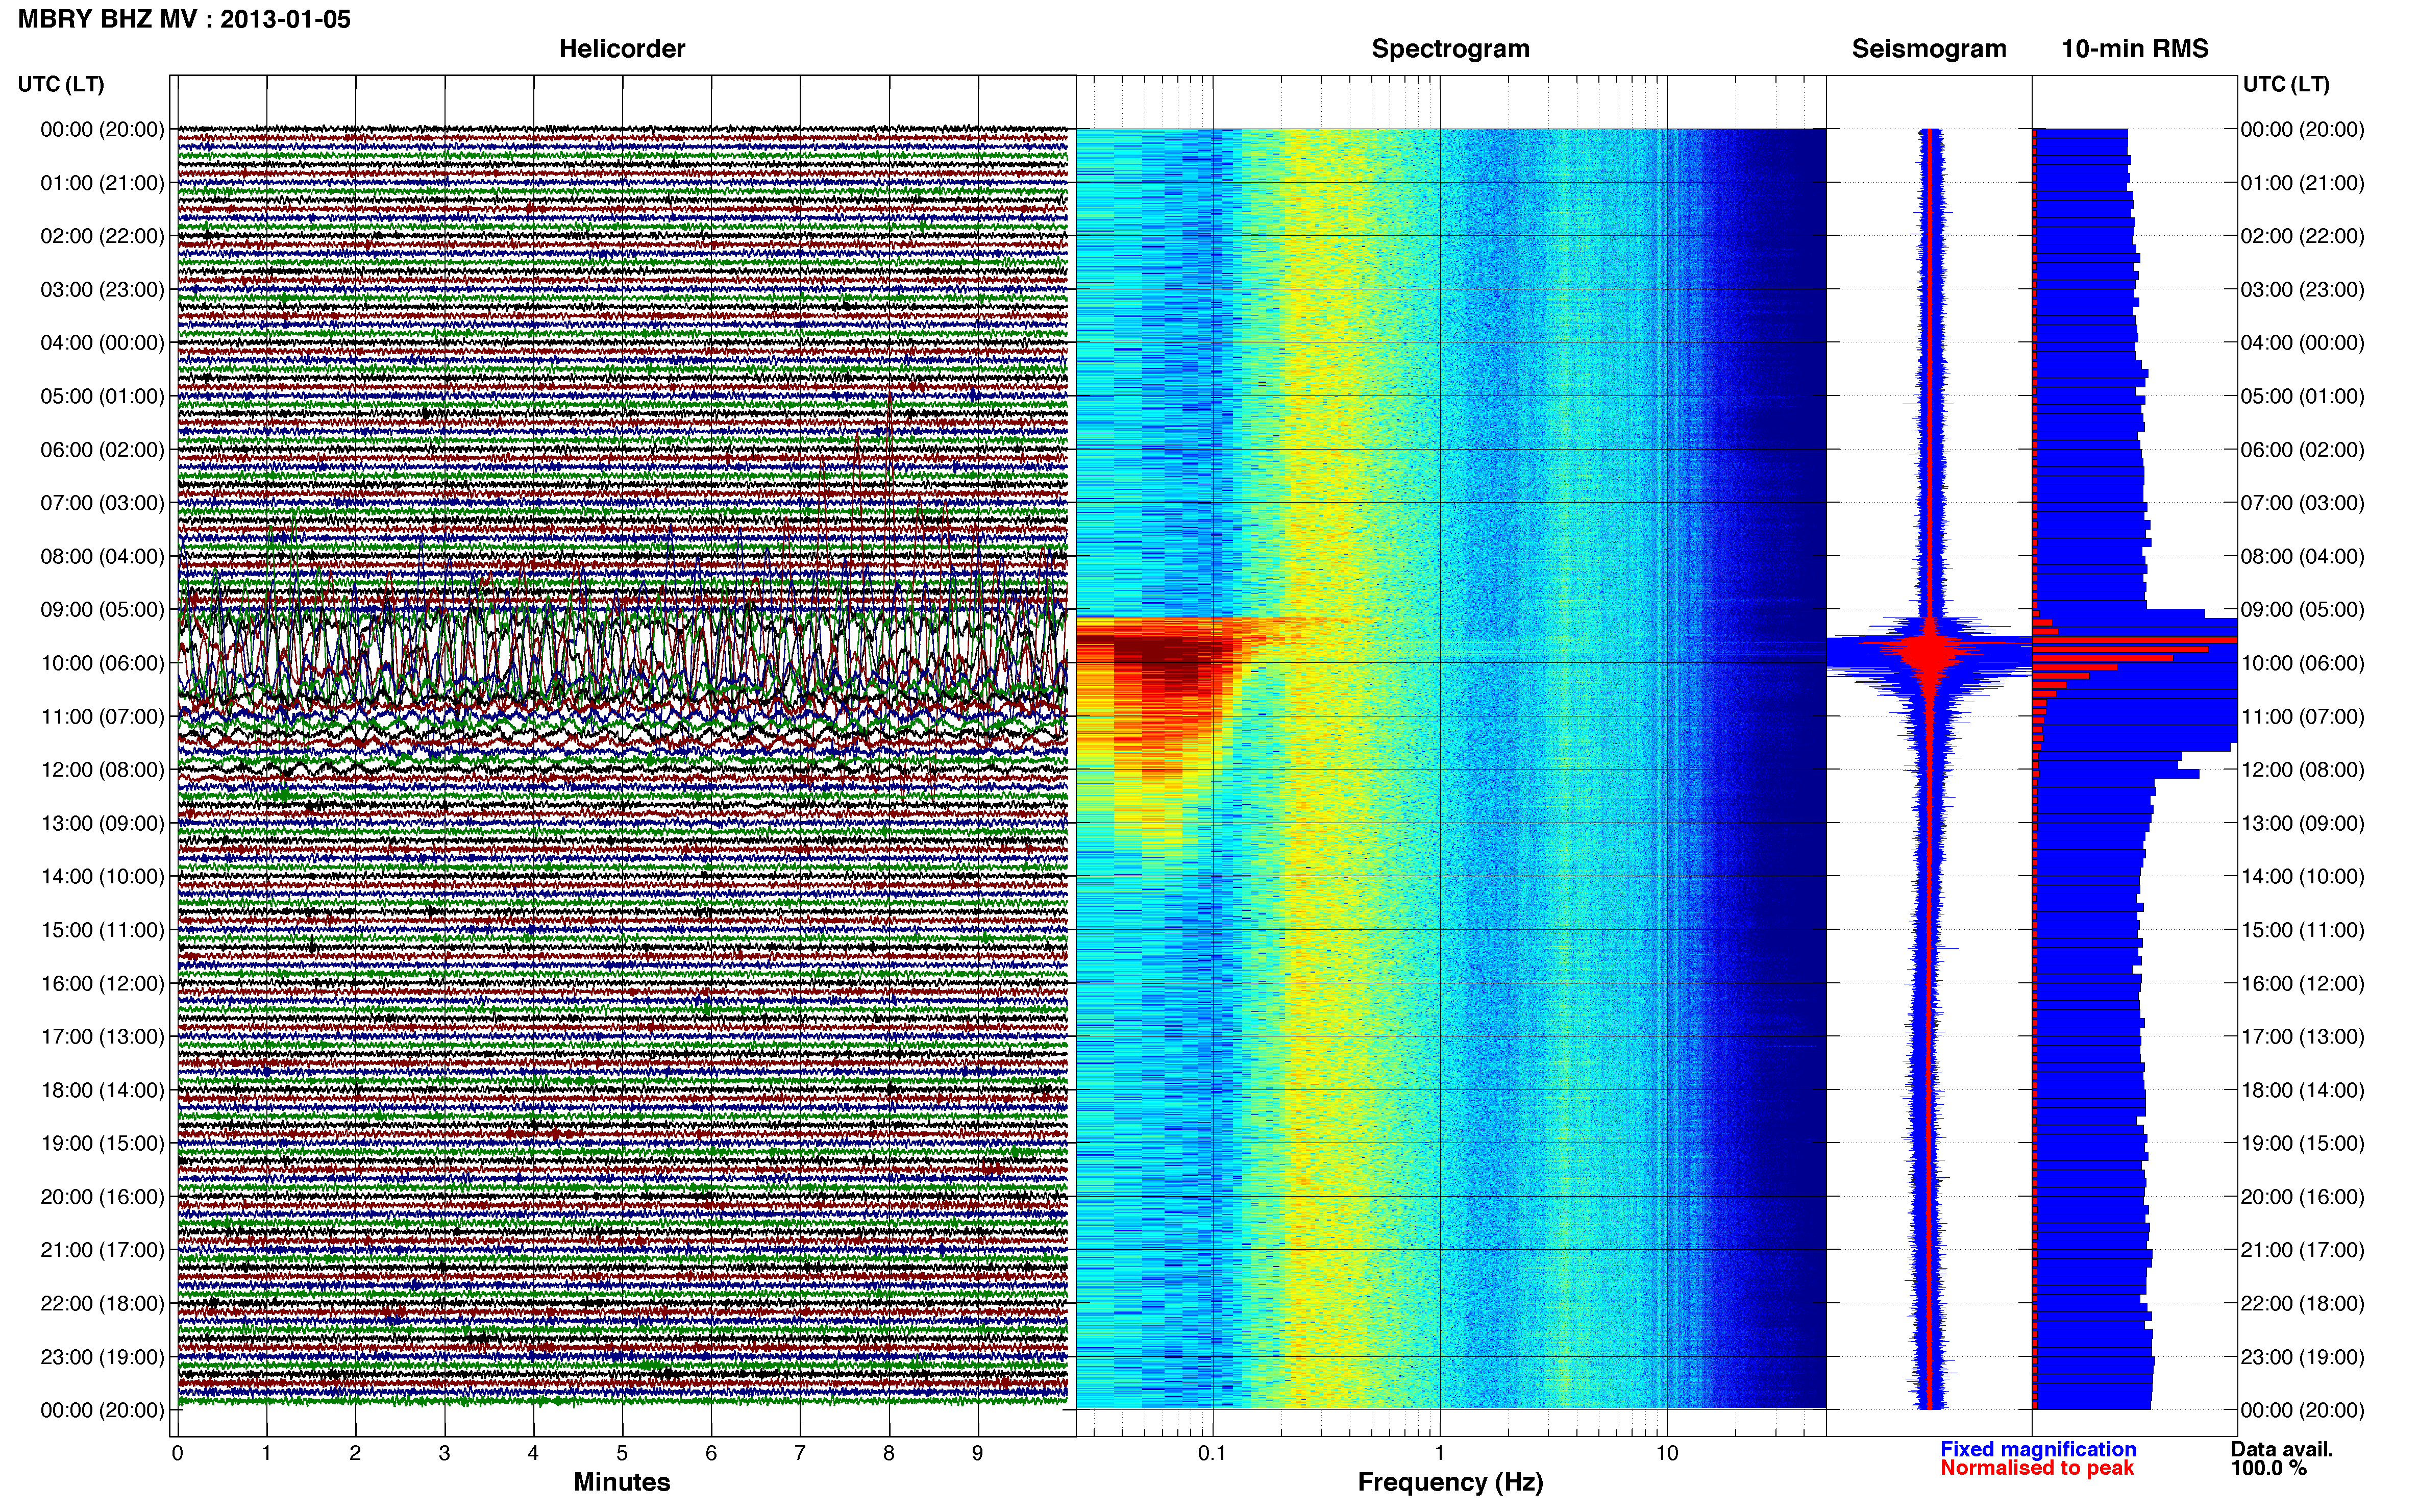Viewport: 2419px width, 1512px height.
Task: Click left time label 03:00 (23:00)
Action: (102, 290)
